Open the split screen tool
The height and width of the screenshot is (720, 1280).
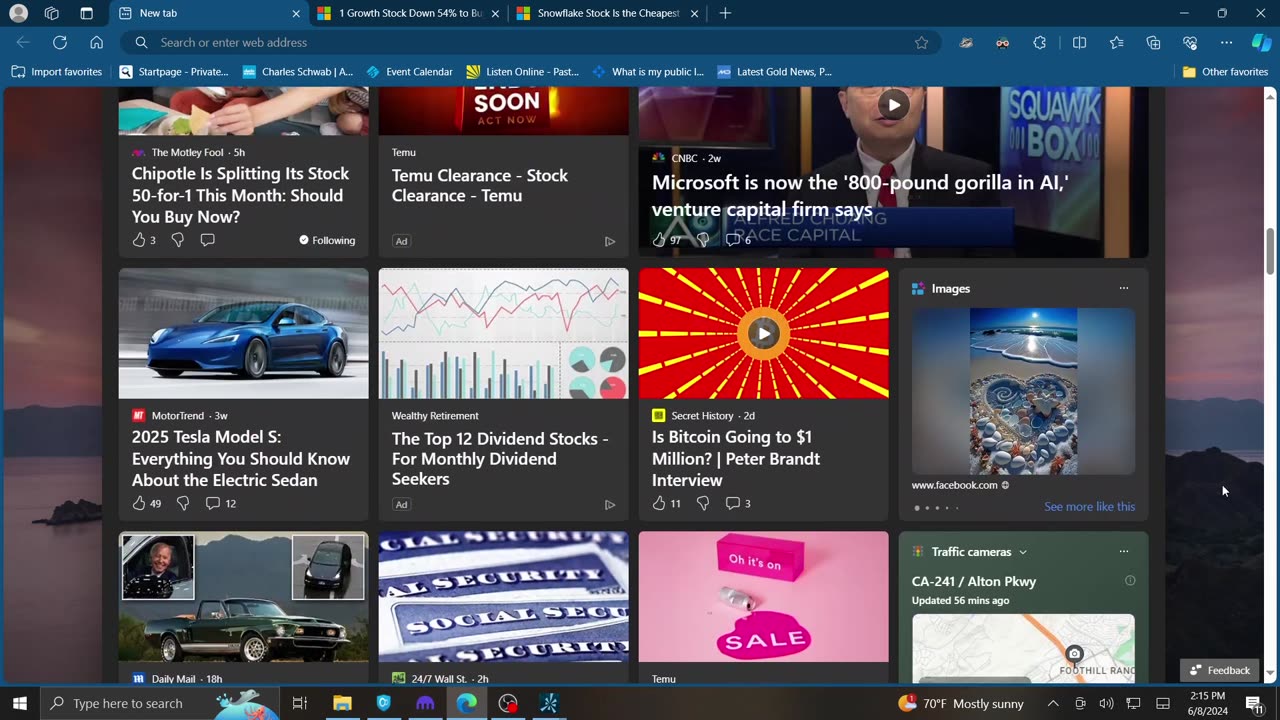(1079, 42)
